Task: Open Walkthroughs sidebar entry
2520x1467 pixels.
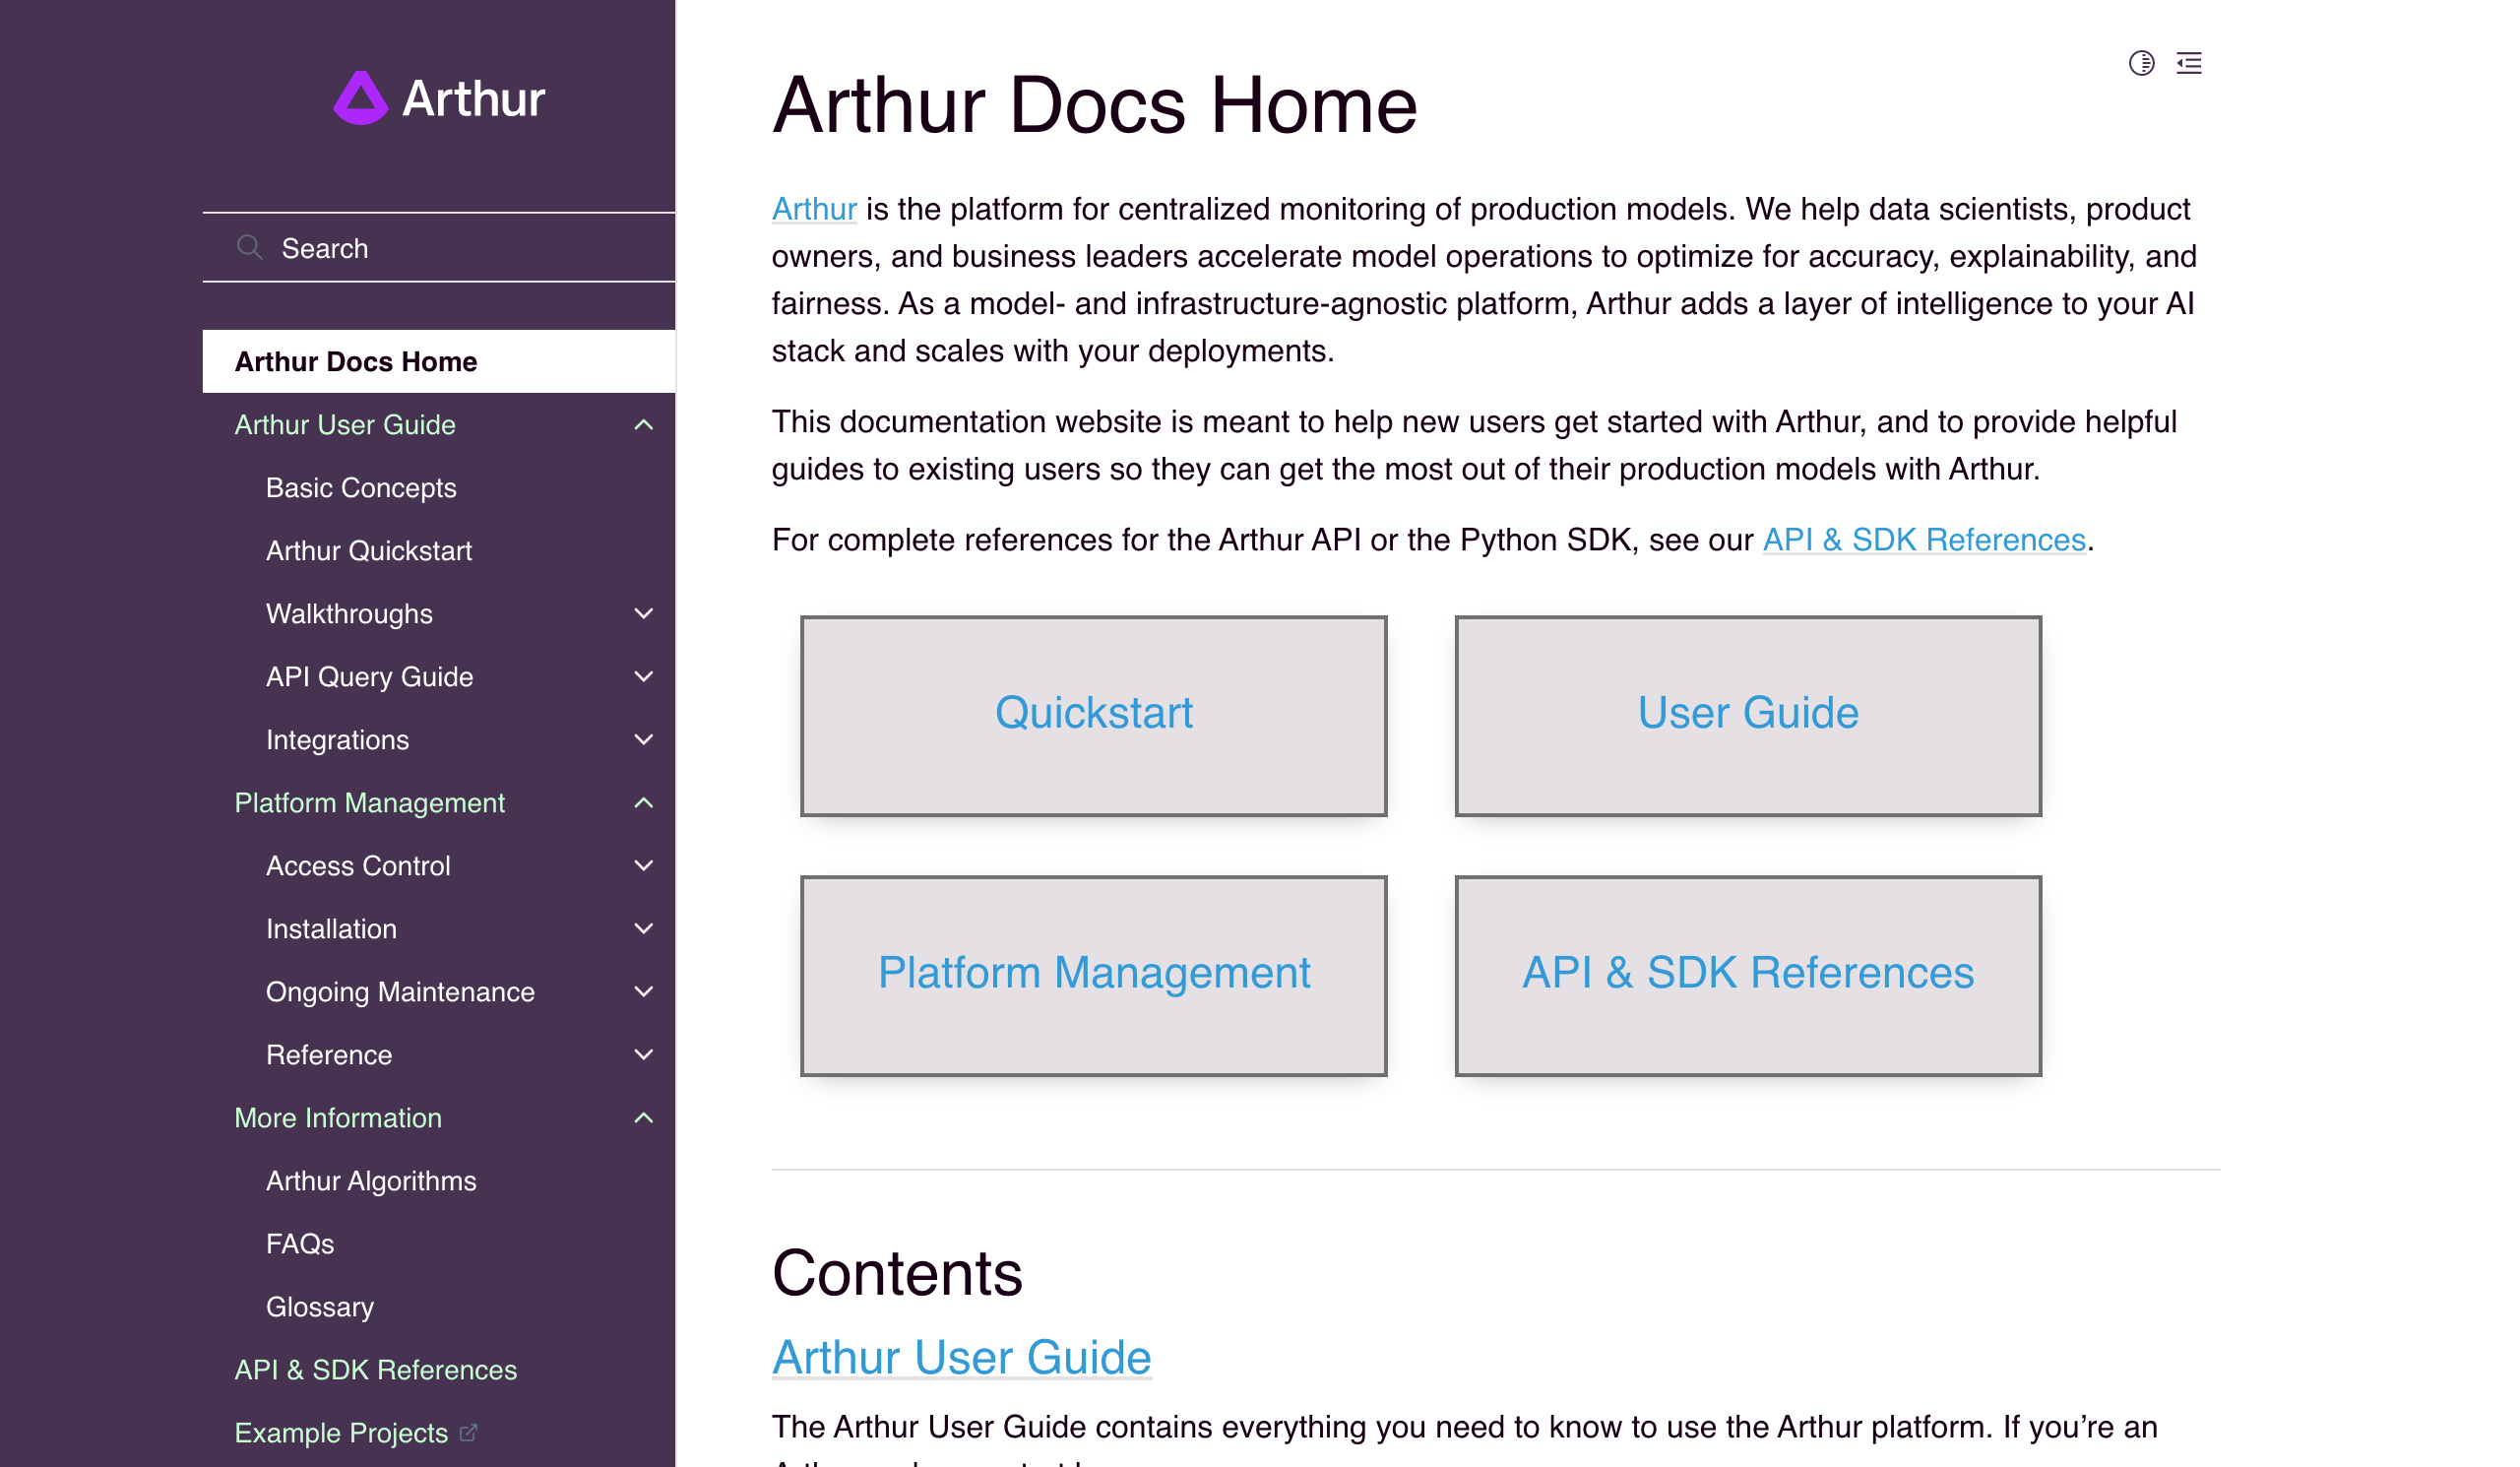Action: (x=349, y=614)
